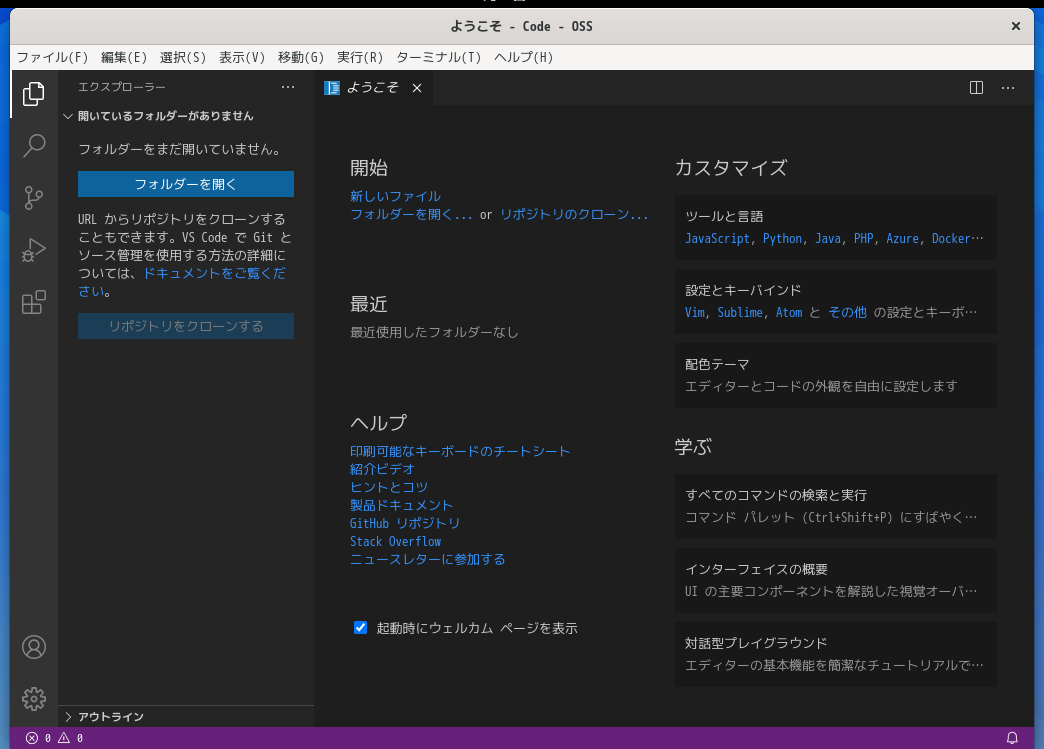Open the 実行(R) menu
This screenshot has width=1044, height=749.
point(360,57)
